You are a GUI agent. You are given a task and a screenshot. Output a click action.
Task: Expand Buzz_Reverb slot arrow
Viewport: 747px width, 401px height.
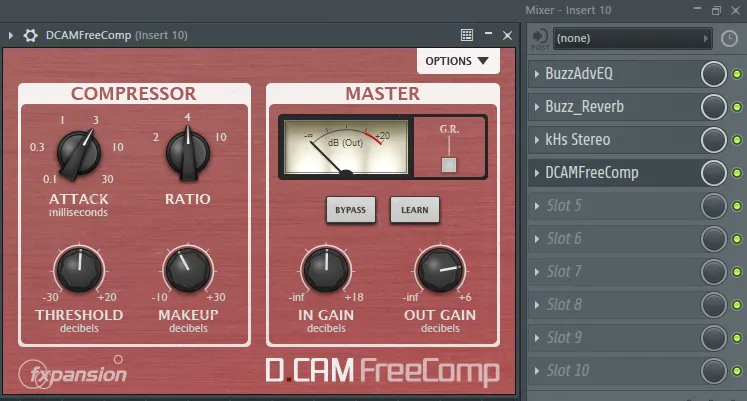[x=537, y=107]
